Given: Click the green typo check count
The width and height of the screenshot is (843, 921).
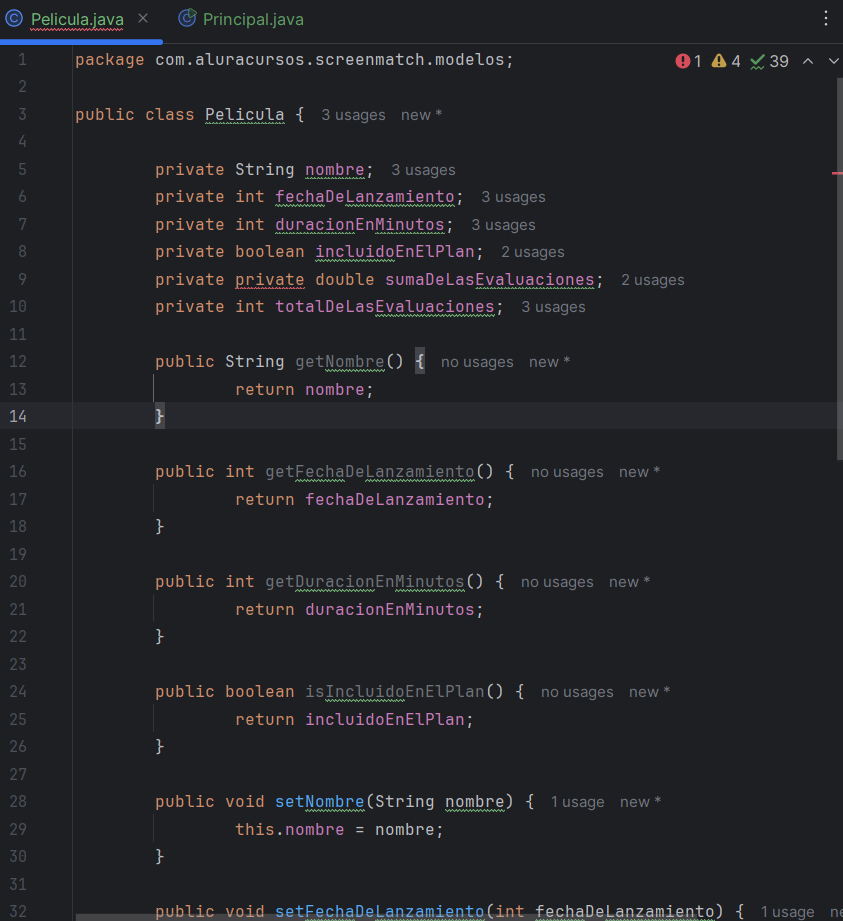Looking at the screenshot, I should [769, 61].
